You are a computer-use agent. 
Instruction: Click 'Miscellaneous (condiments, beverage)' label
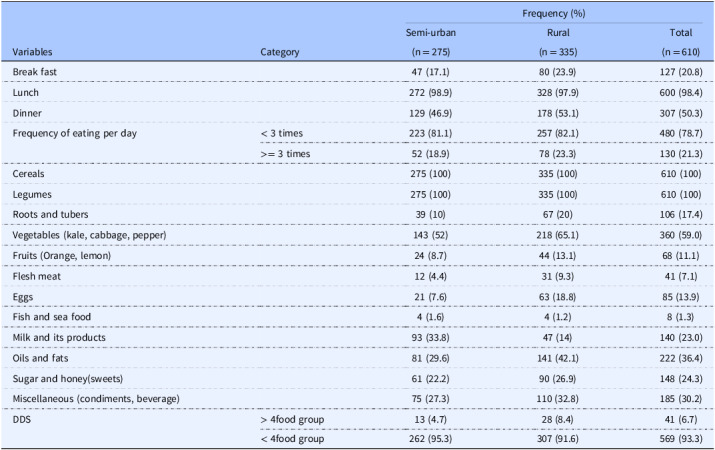(96, 399)
